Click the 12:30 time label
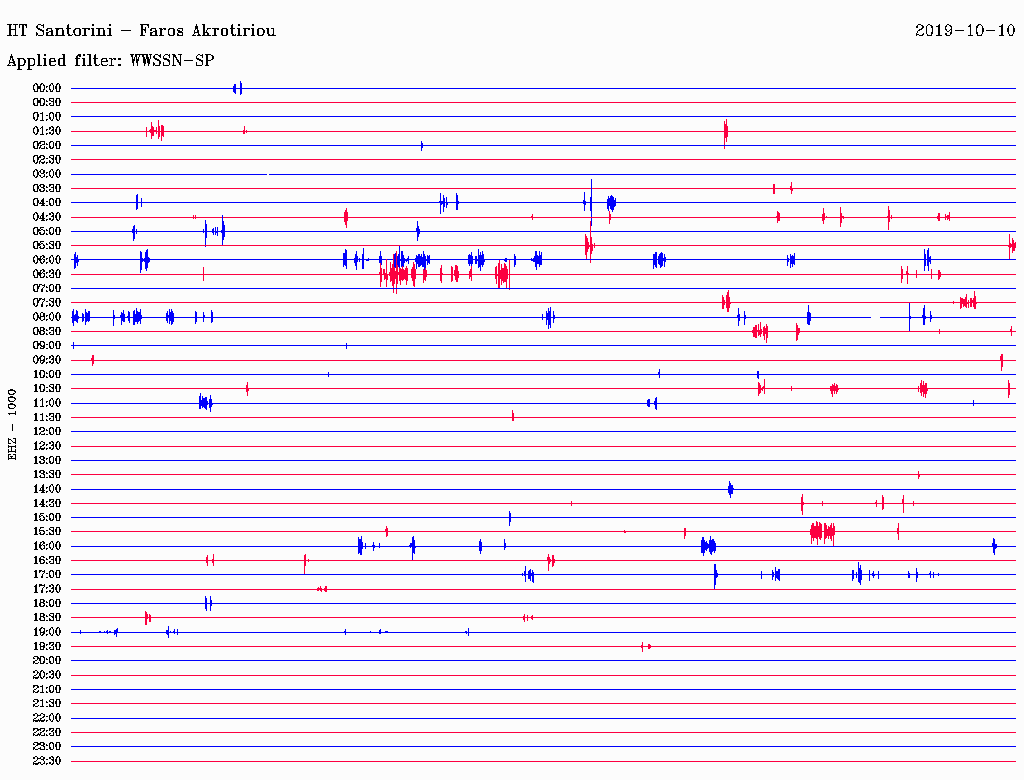Screen dimensions: 1024x780 (47, 446)
